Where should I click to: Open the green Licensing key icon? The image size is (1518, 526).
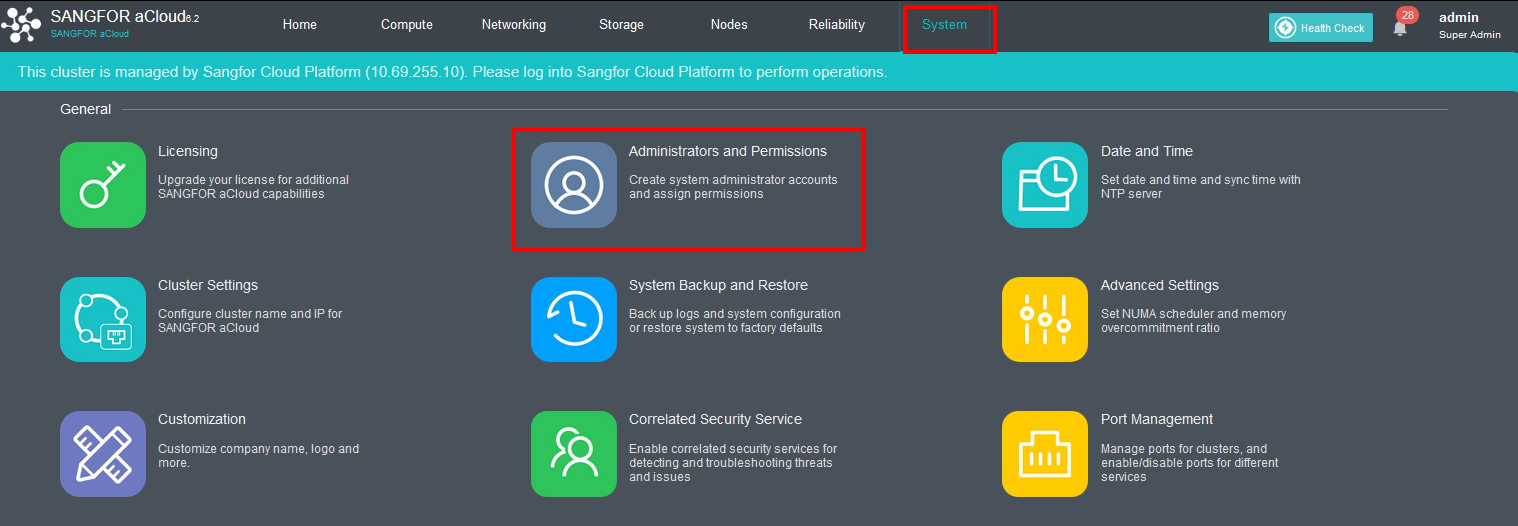(103, 185)
